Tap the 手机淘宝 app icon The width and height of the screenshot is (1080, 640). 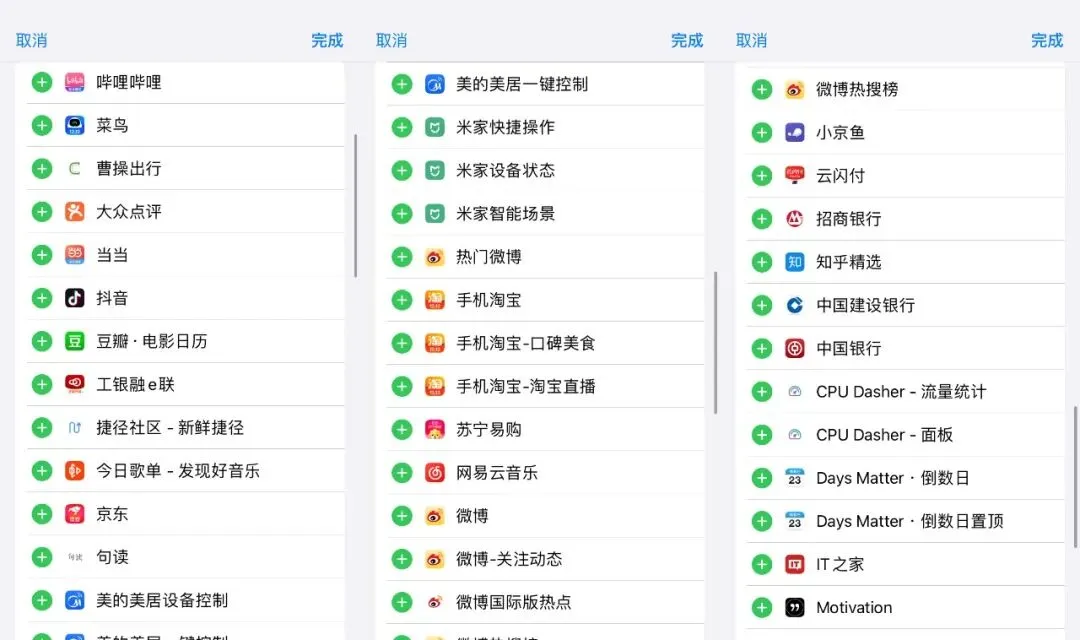click(435, 300)
